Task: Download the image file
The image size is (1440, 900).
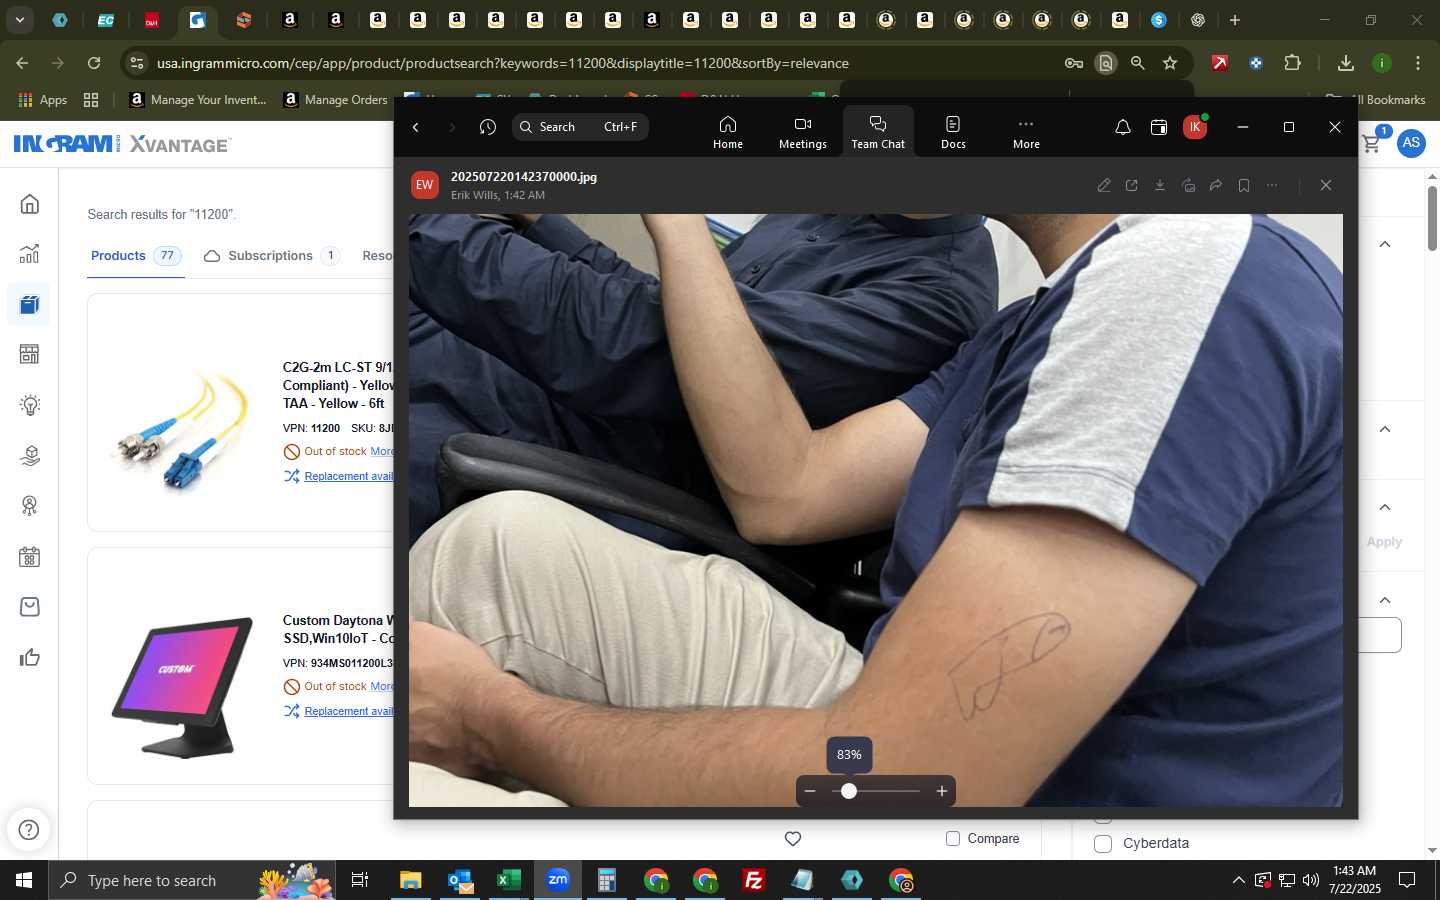Action: (1160, 185)
